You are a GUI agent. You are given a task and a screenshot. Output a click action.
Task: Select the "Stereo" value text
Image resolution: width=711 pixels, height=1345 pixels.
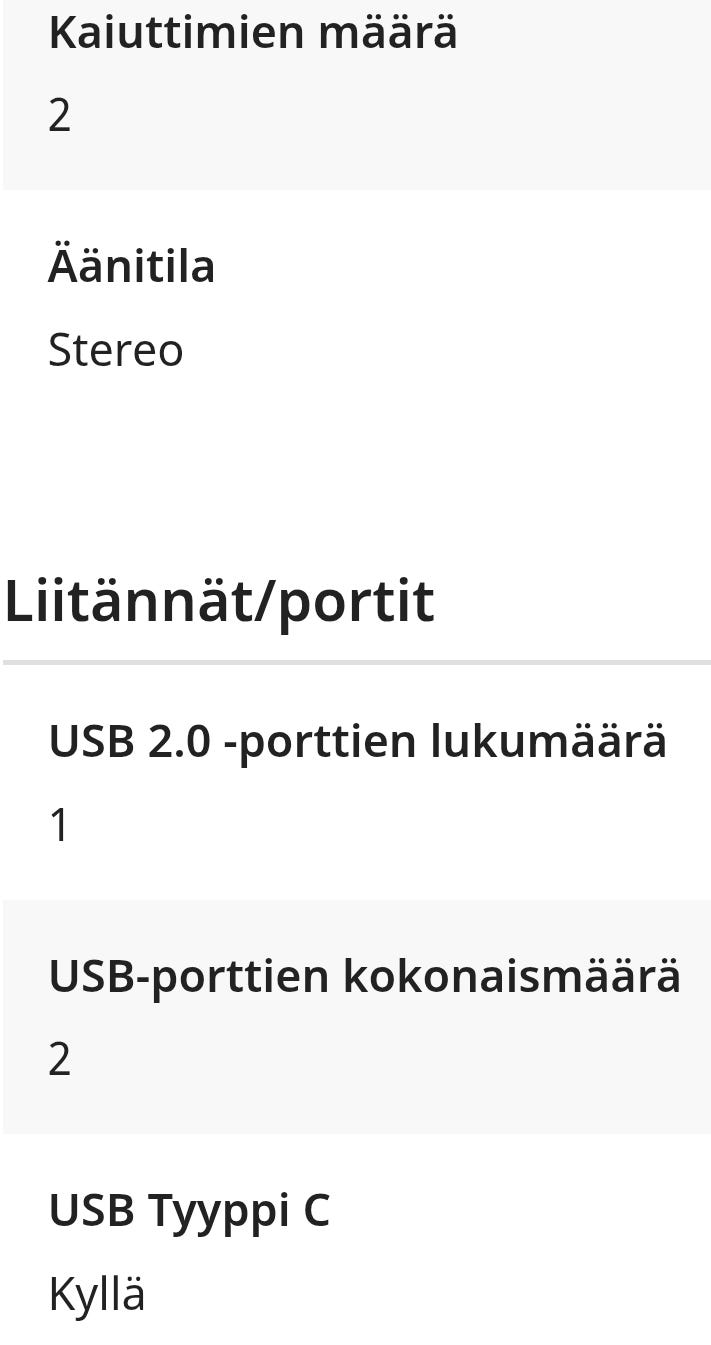coord(116,350)
